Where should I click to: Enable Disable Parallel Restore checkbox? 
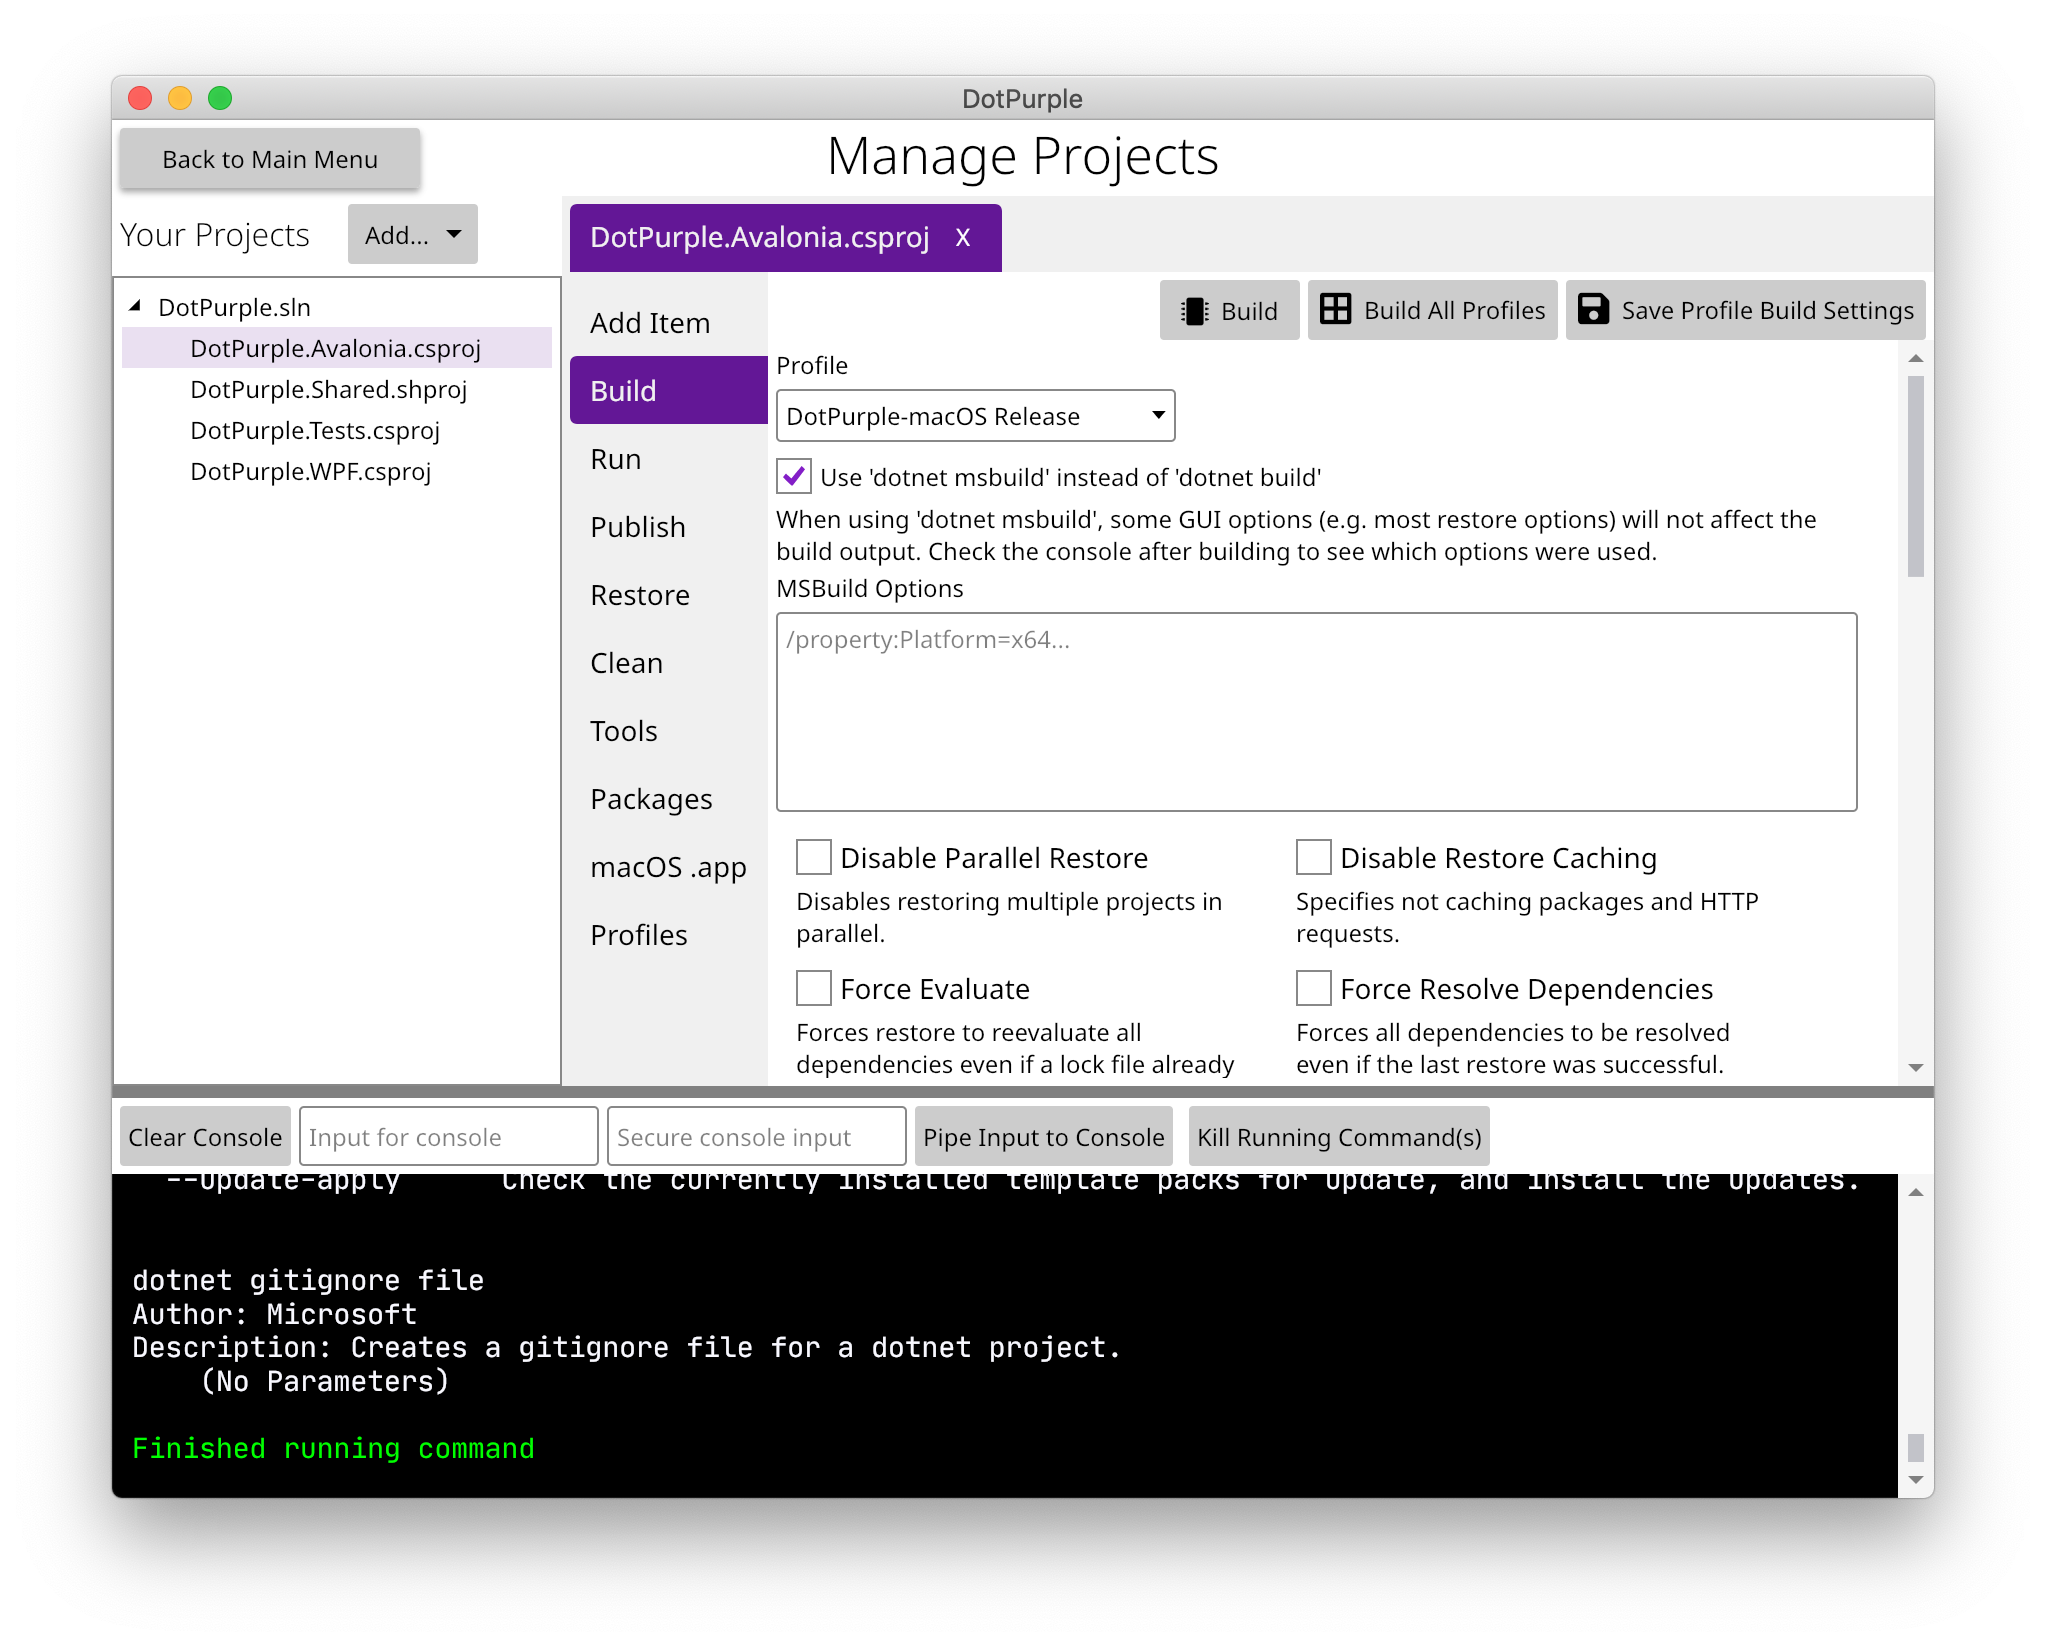(813, 857)
